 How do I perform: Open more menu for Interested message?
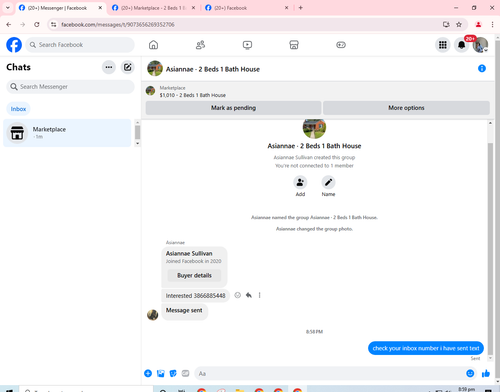[259, 295]
